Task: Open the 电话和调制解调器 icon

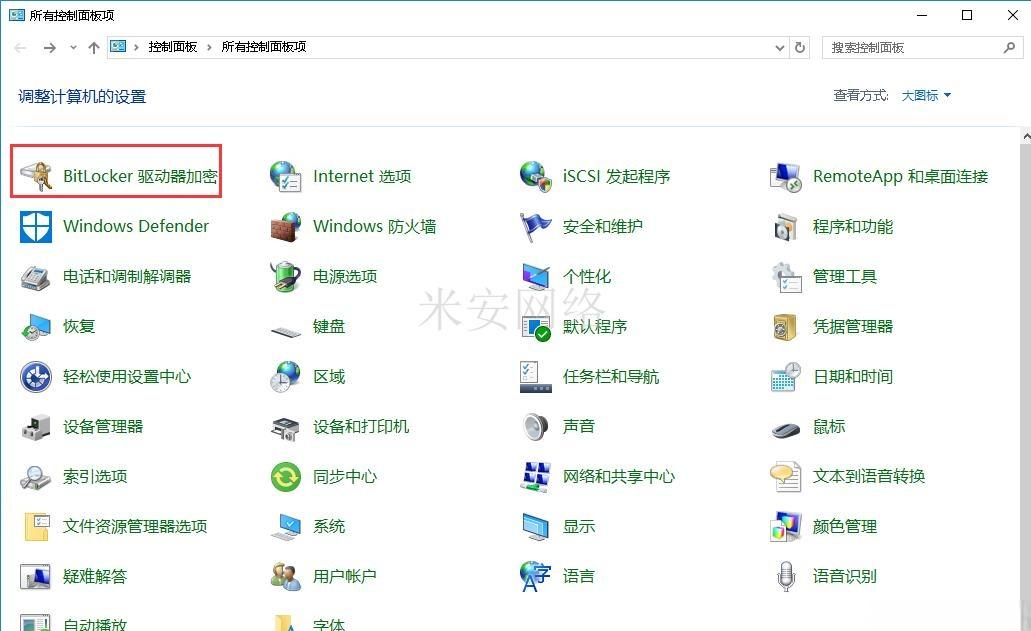Action: [x=36, y=277]
